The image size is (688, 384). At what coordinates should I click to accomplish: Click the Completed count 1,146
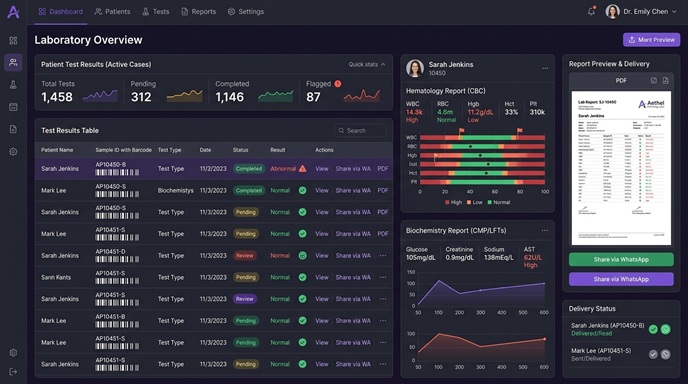pos(229,97)
